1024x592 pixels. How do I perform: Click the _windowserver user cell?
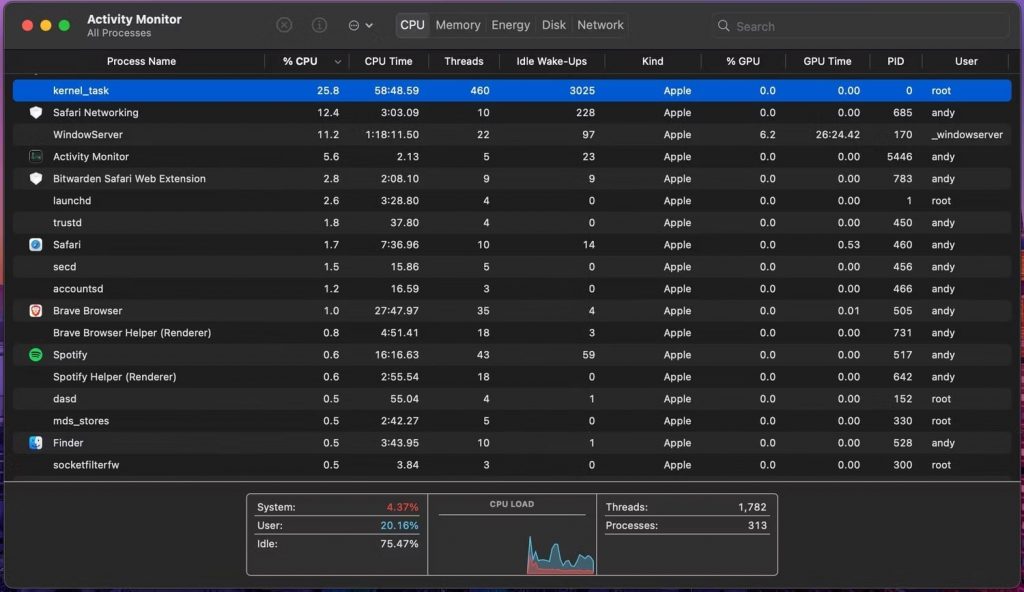967,135
